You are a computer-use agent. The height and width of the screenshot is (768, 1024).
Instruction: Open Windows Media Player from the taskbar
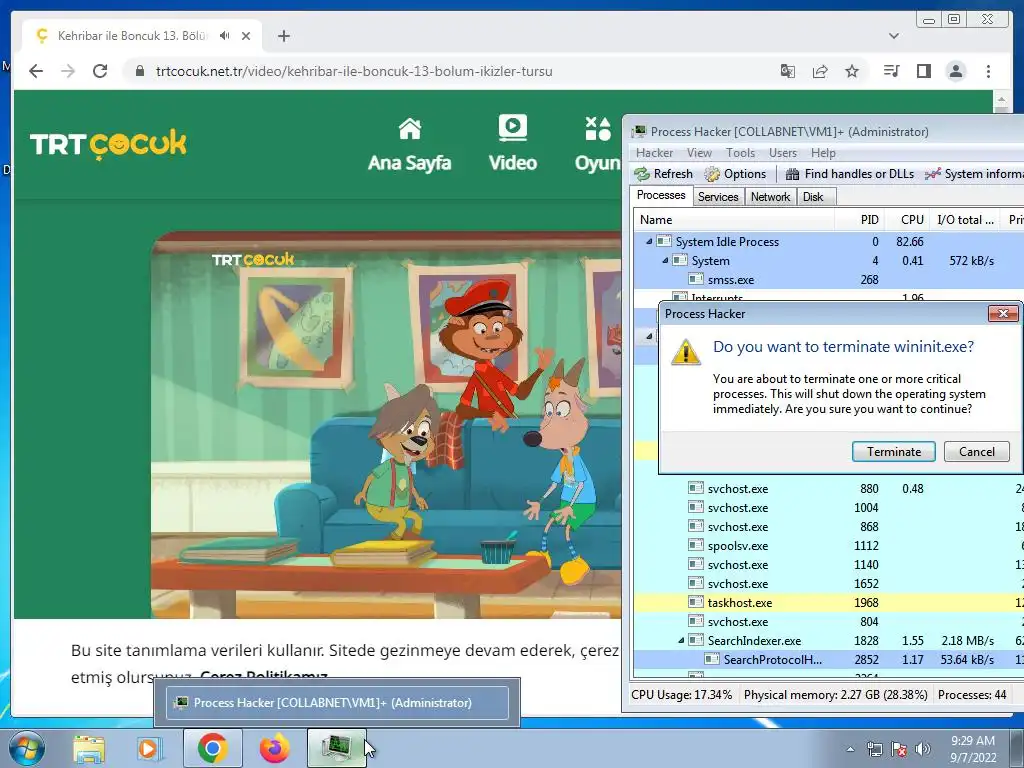(x=150, y=748)
